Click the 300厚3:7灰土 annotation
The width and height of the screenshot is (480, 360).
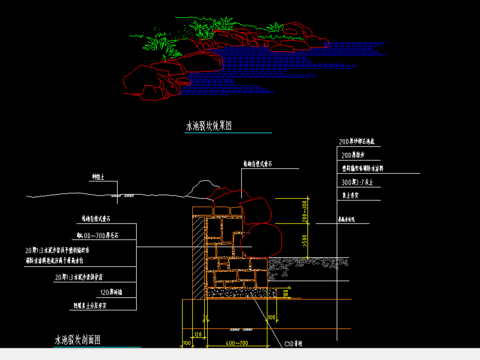pyautogui.click(x=357, y=182)
